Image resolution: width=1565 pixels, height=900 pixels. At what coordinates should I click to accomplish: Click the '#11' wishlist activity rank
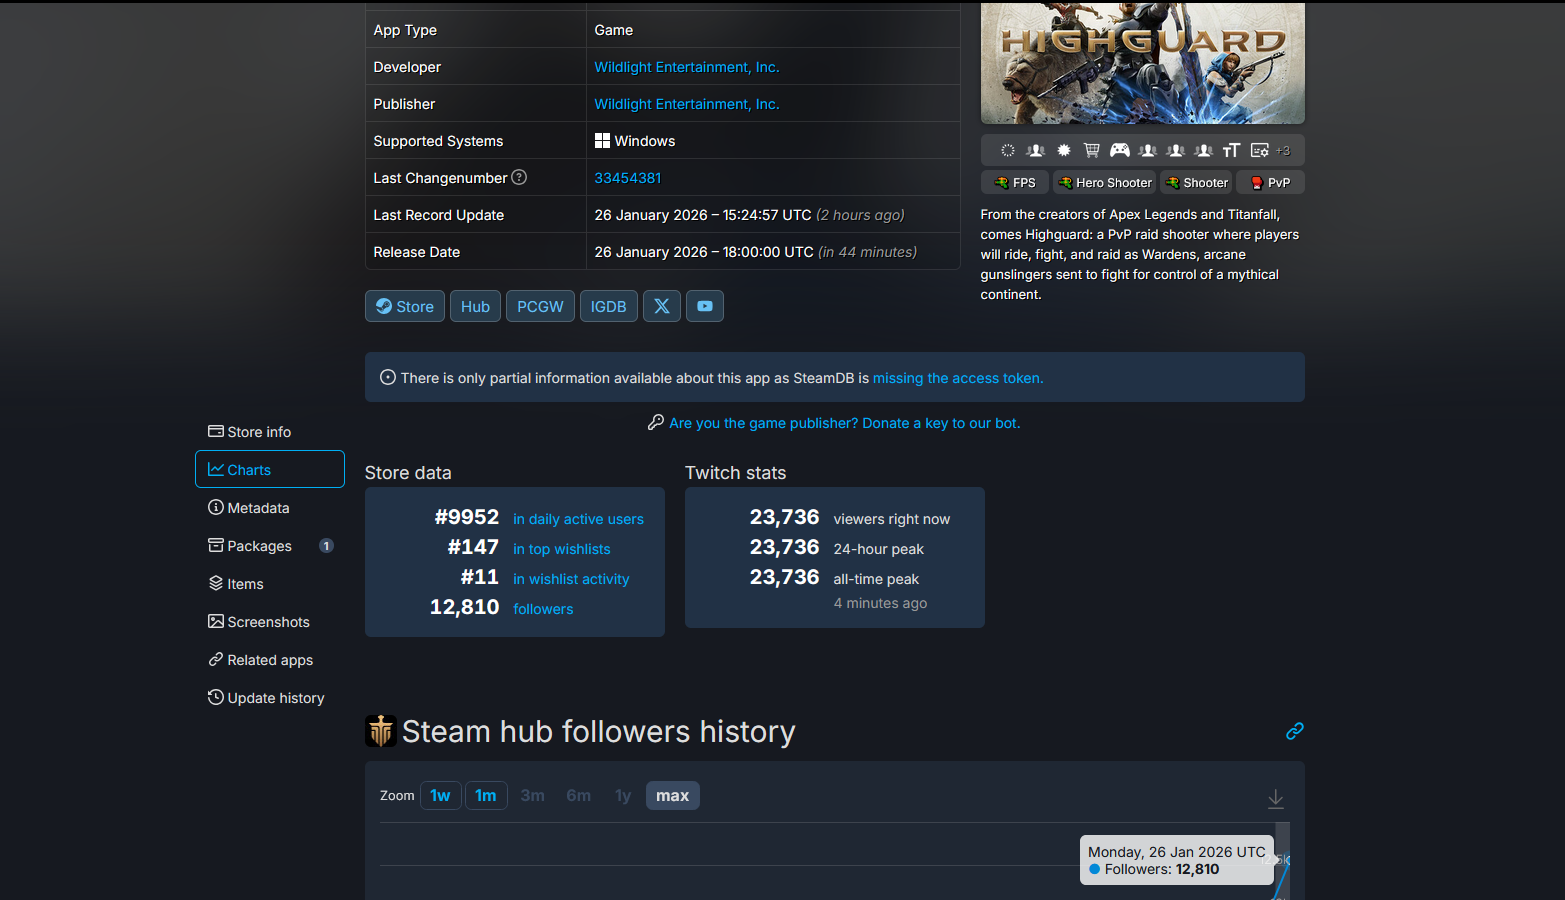coord(480,577)
